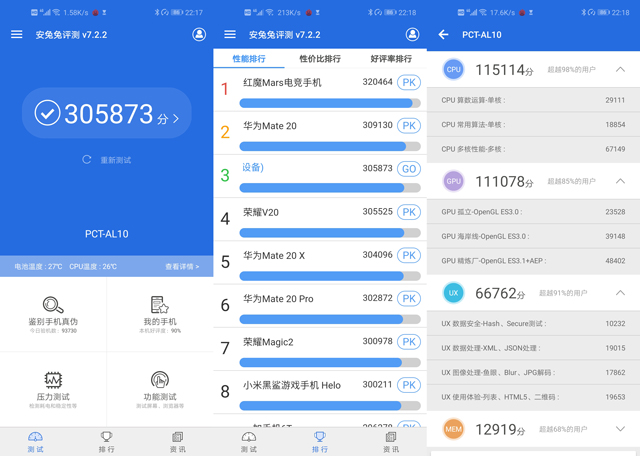The image size is (640, 456).
Task: Select GPU 精炼厂-OpenGL ES3.1+AEP row
Action: coord(533,261)
